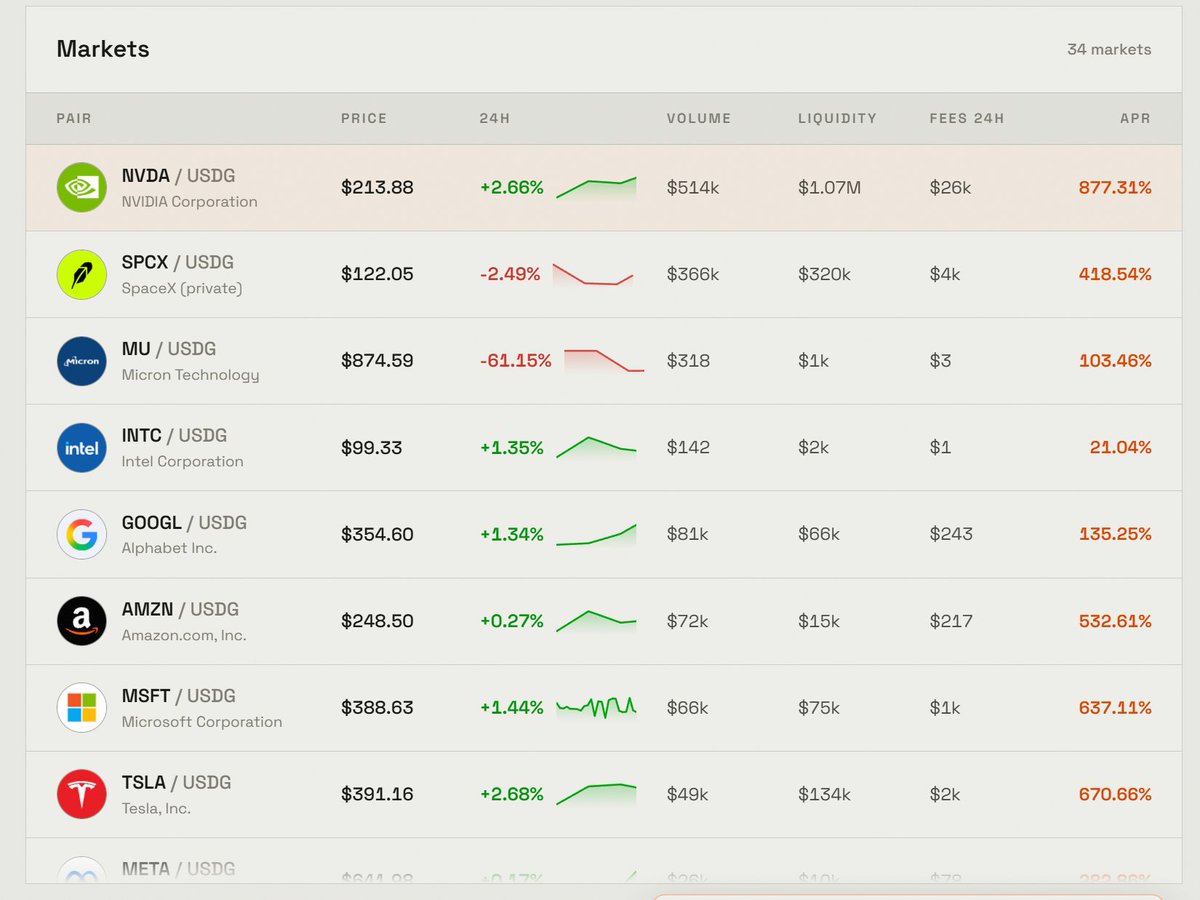Click the Micron logo icon
1200x900 pixels.
tap(82, 361)
